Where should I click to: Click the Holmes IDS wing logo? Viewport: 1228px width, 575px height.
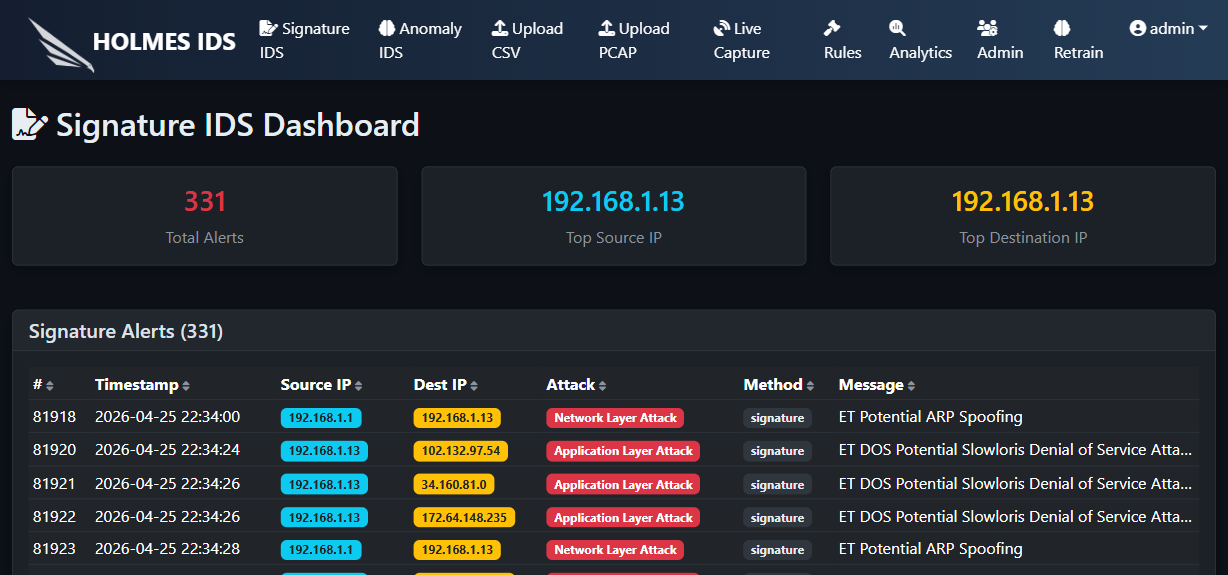pyautogui.click(x=61, y=45)
